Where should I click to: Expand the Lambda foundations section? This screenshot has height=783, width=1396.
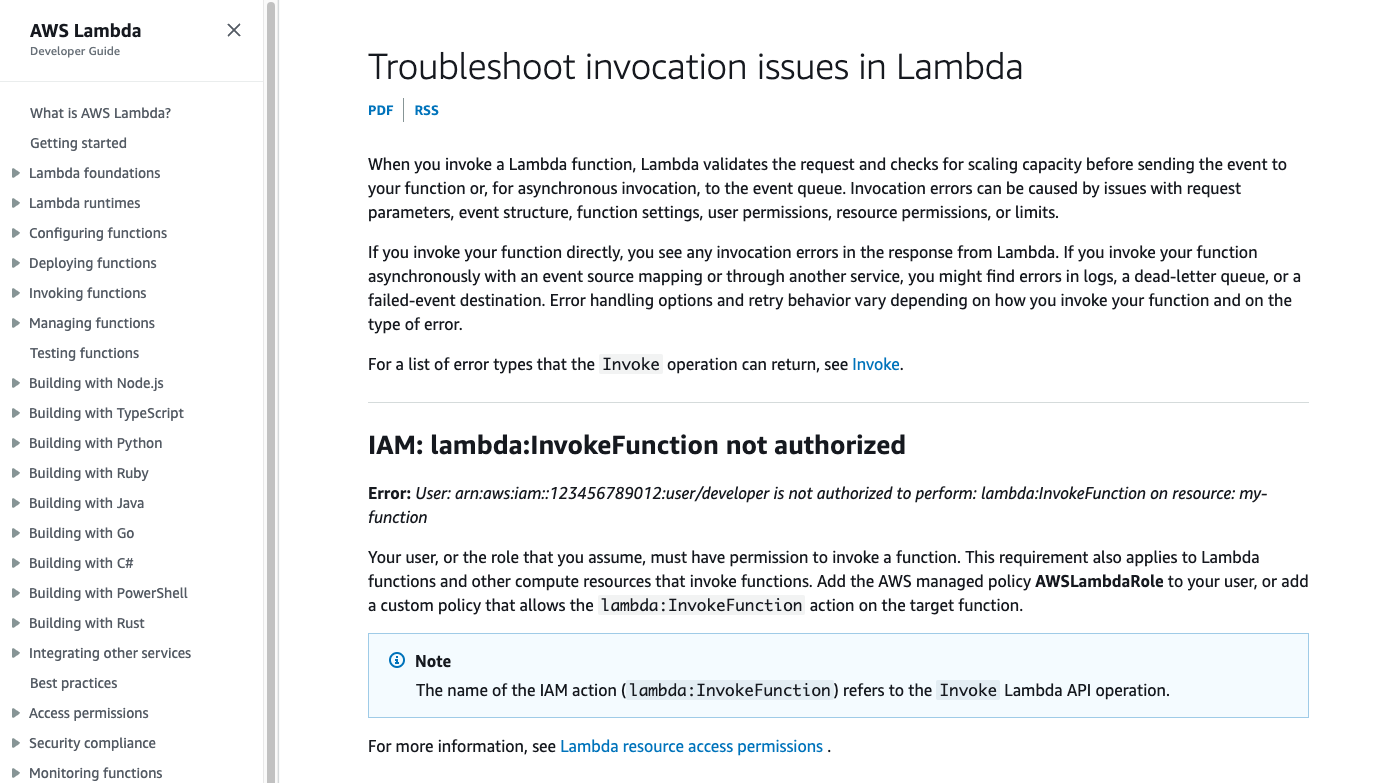tap(16, 173)
